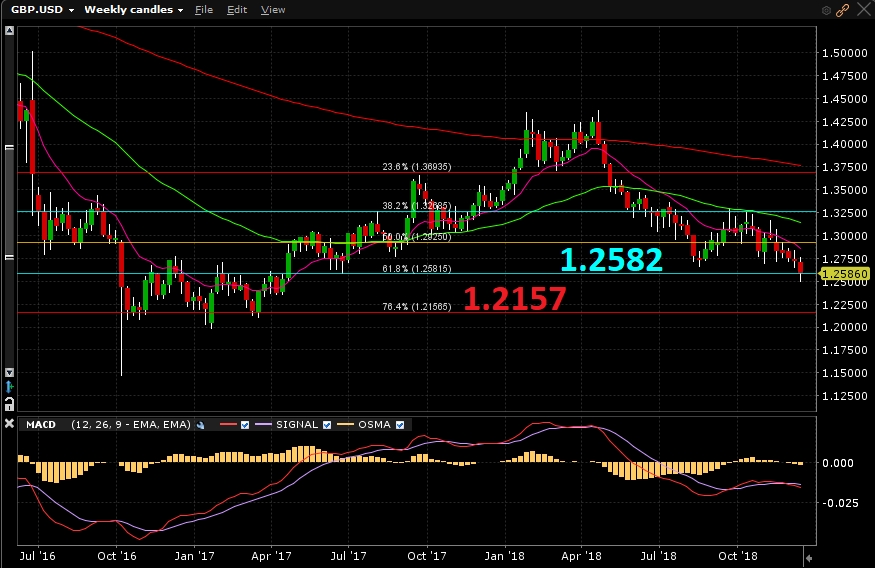Click the 38.2% Fibonacci level label
Screen dimensions: 875x568
417,206
